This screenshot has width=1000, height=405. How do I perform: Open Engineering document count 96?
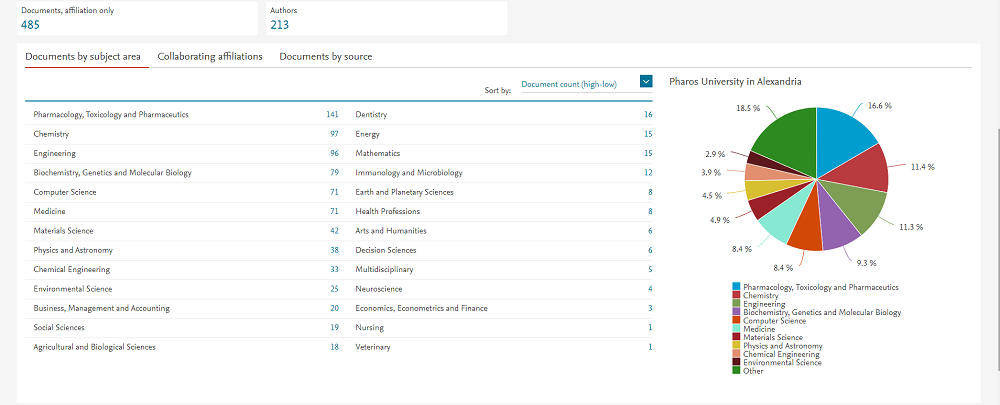tap(334, 153)
